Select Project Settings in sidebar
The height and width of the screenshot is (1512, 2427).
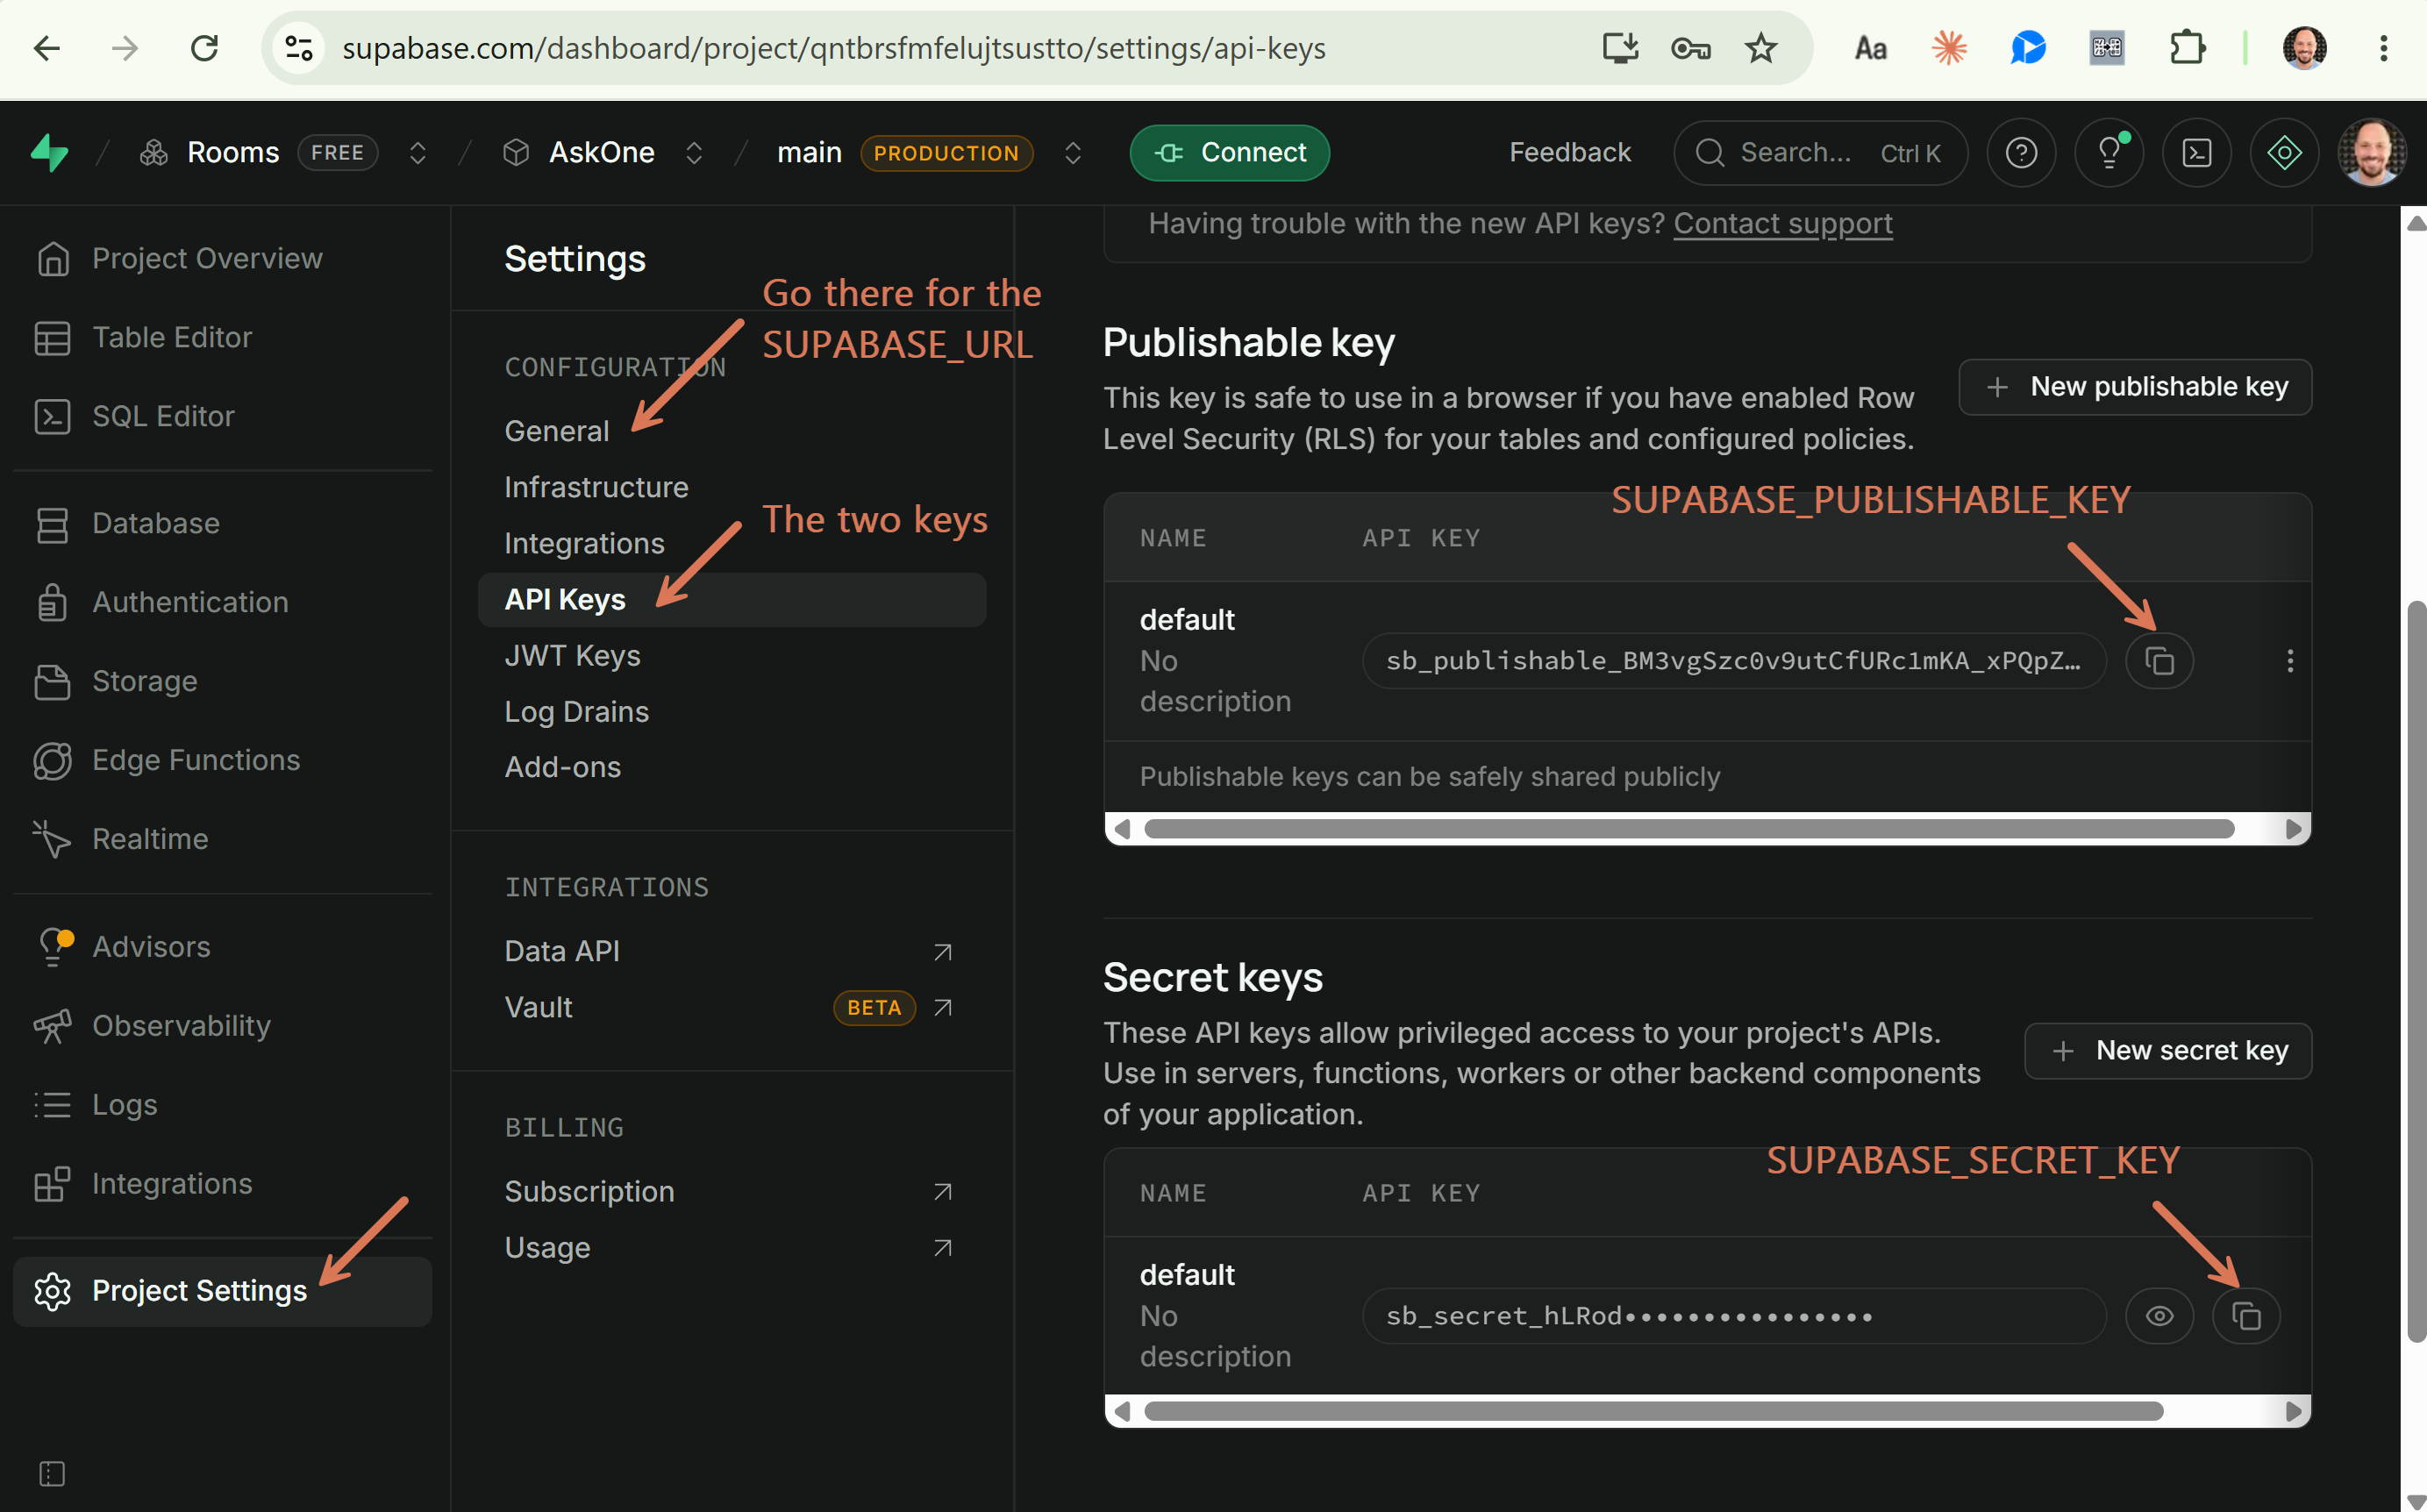click(222, 1291)
